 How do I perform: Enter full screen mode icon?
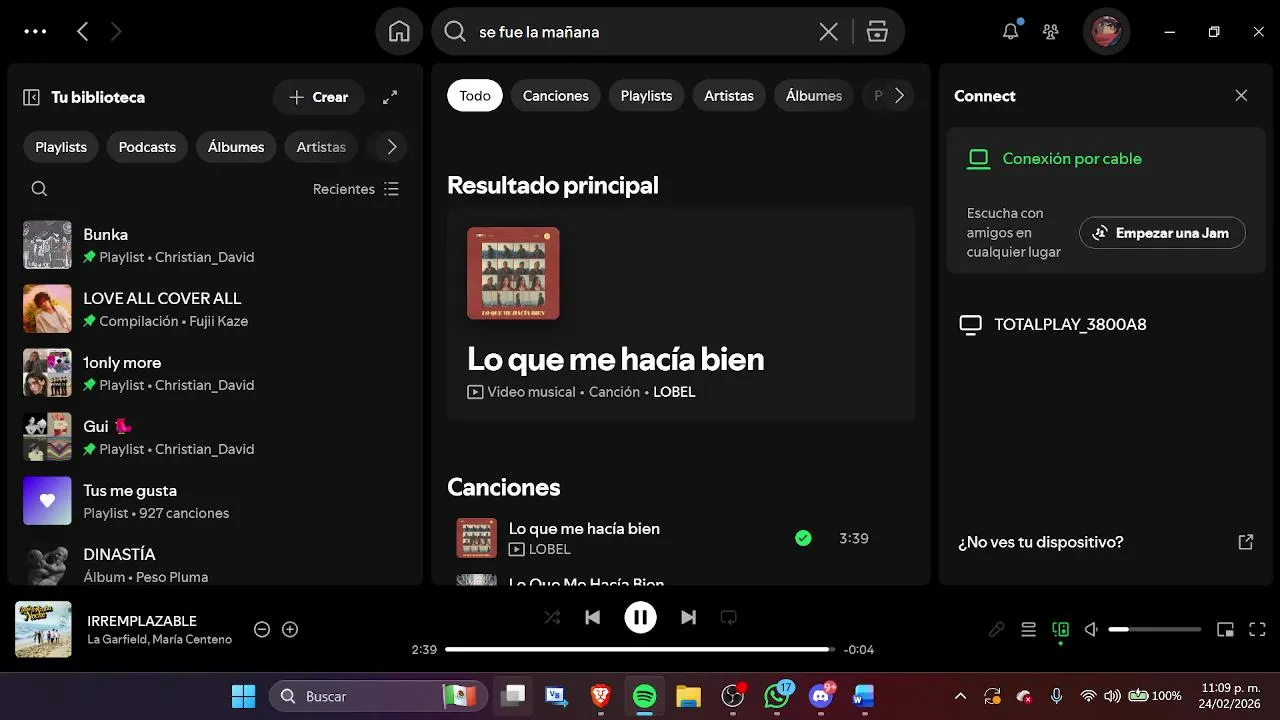pyautogui.click(x=1257, y=629)
